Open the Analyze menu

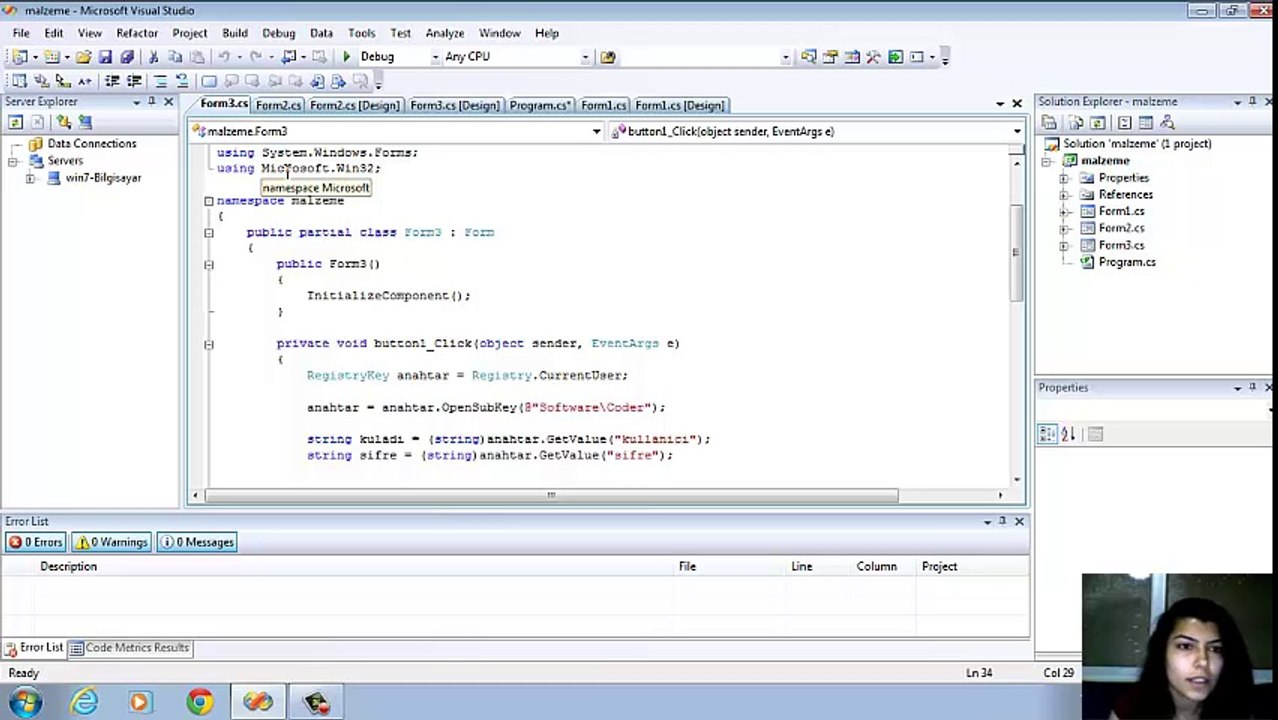pyautogui.click(x=445, y=33)
